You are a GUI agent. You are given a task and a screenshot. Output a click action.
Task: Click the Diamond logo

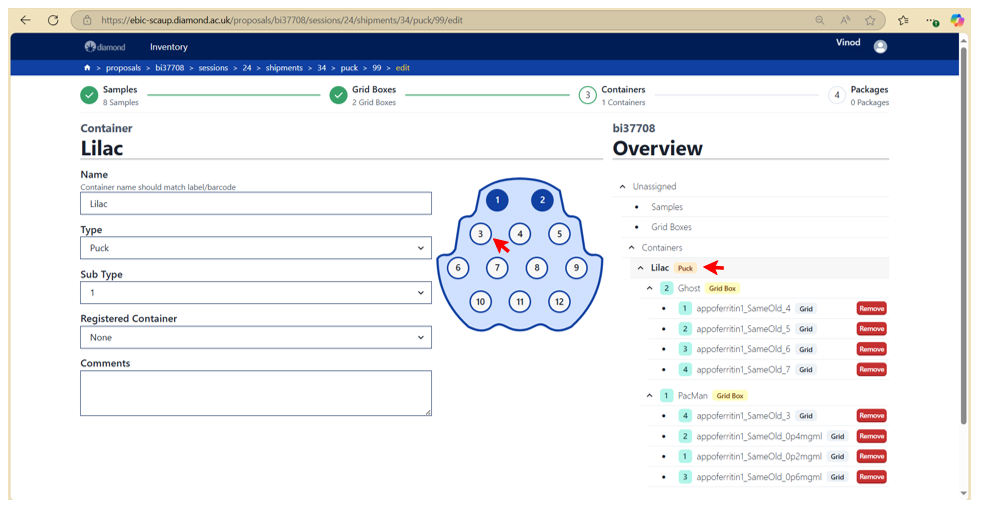(x=105, y=46)
